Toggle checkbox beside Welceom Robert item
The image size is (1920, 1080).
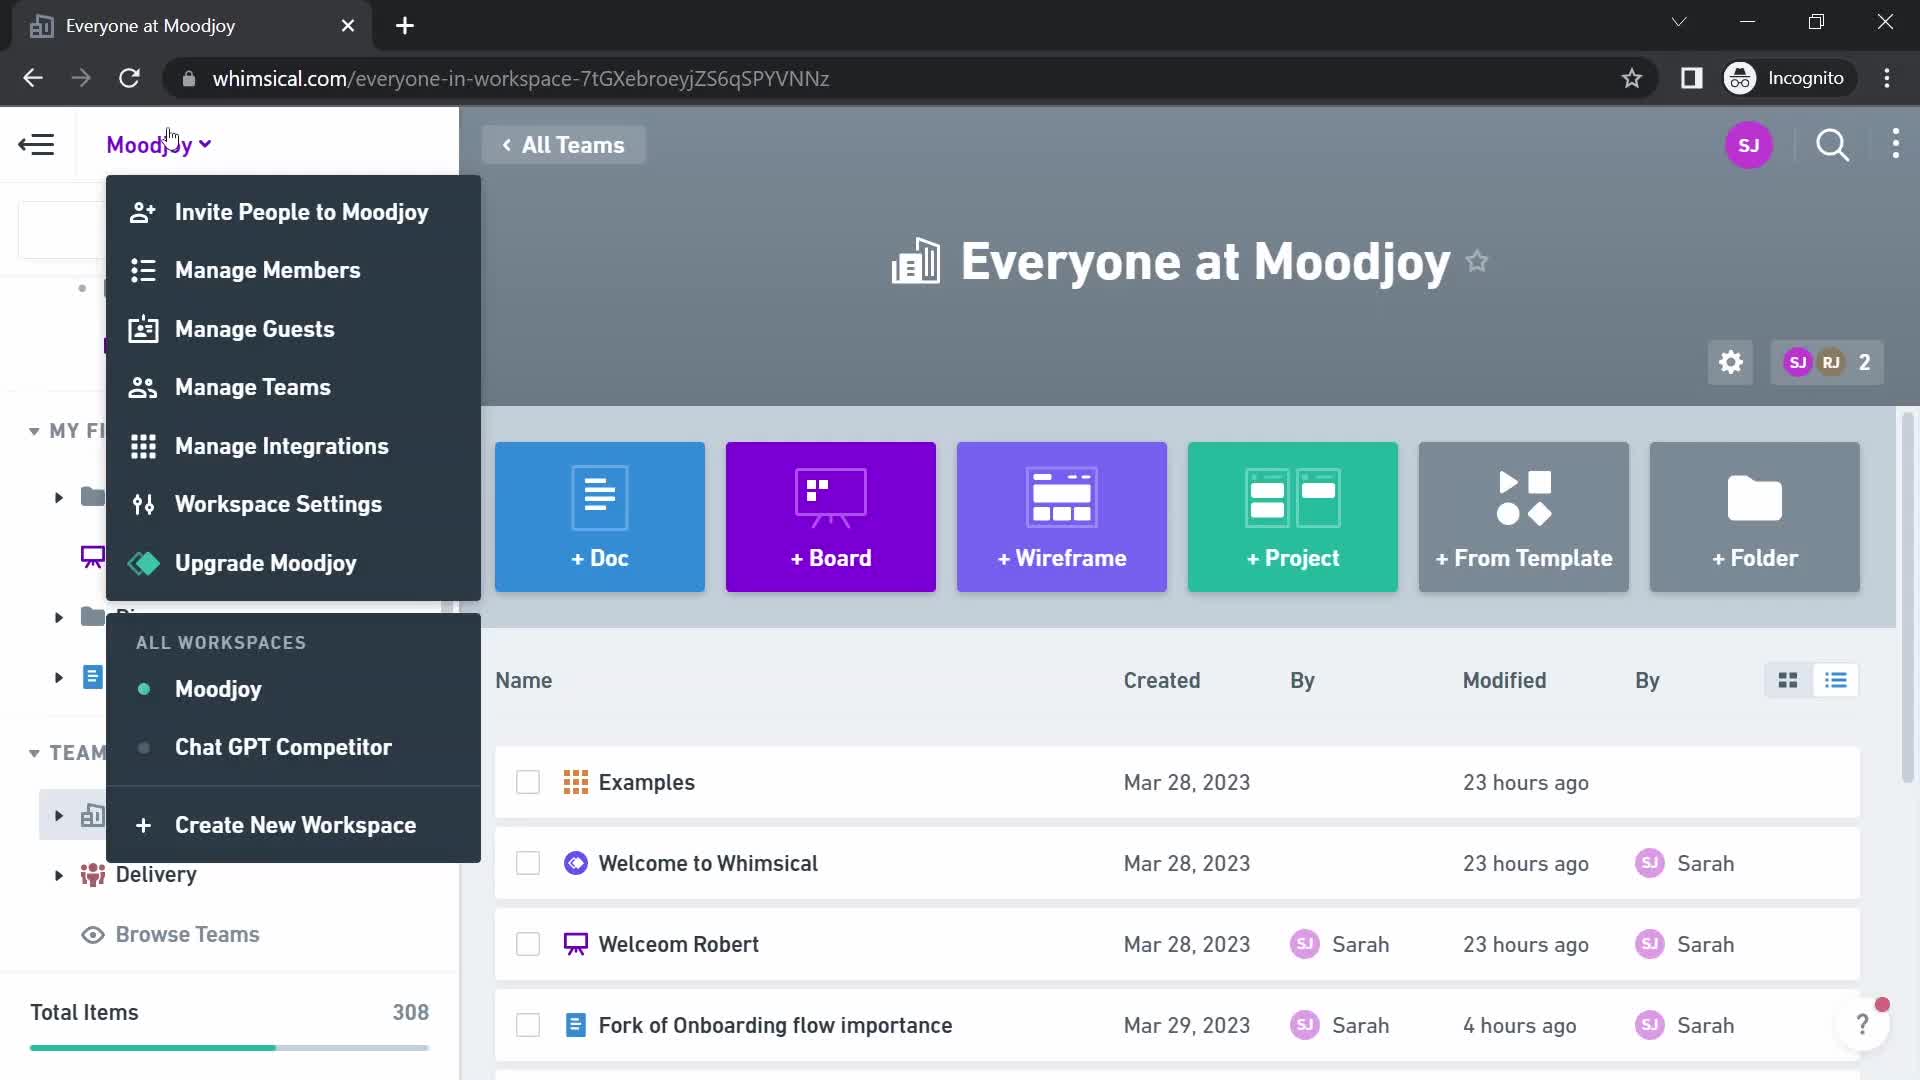527,944
